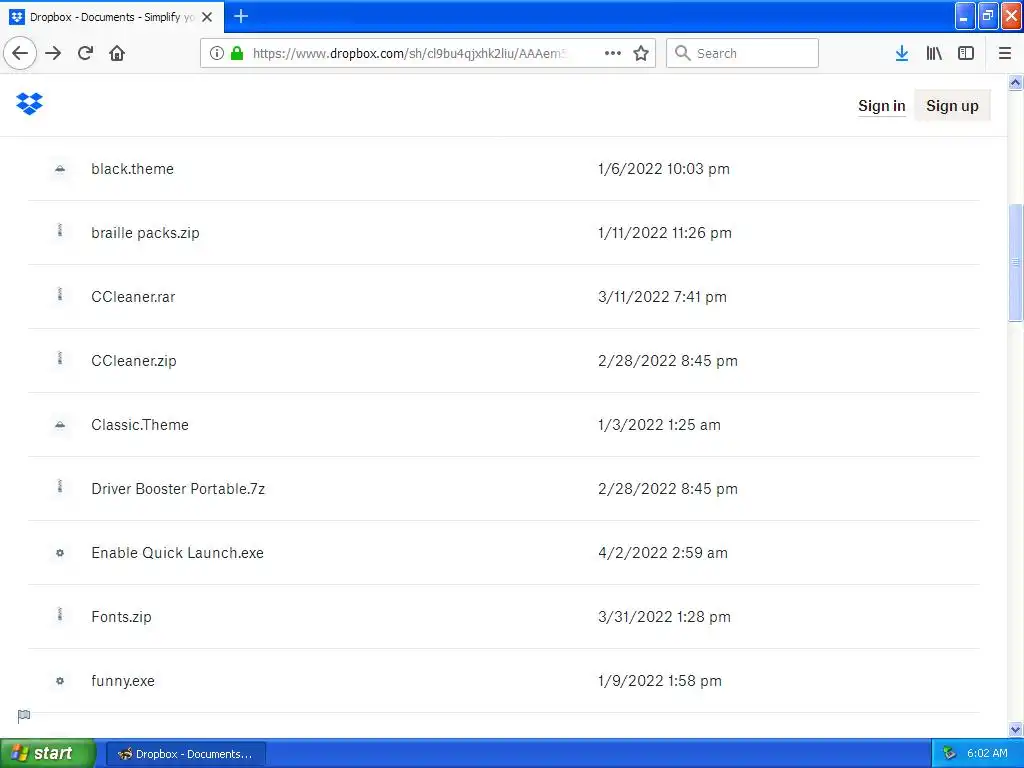Click the flag report icon at bottom left

[x=24, y=716]
